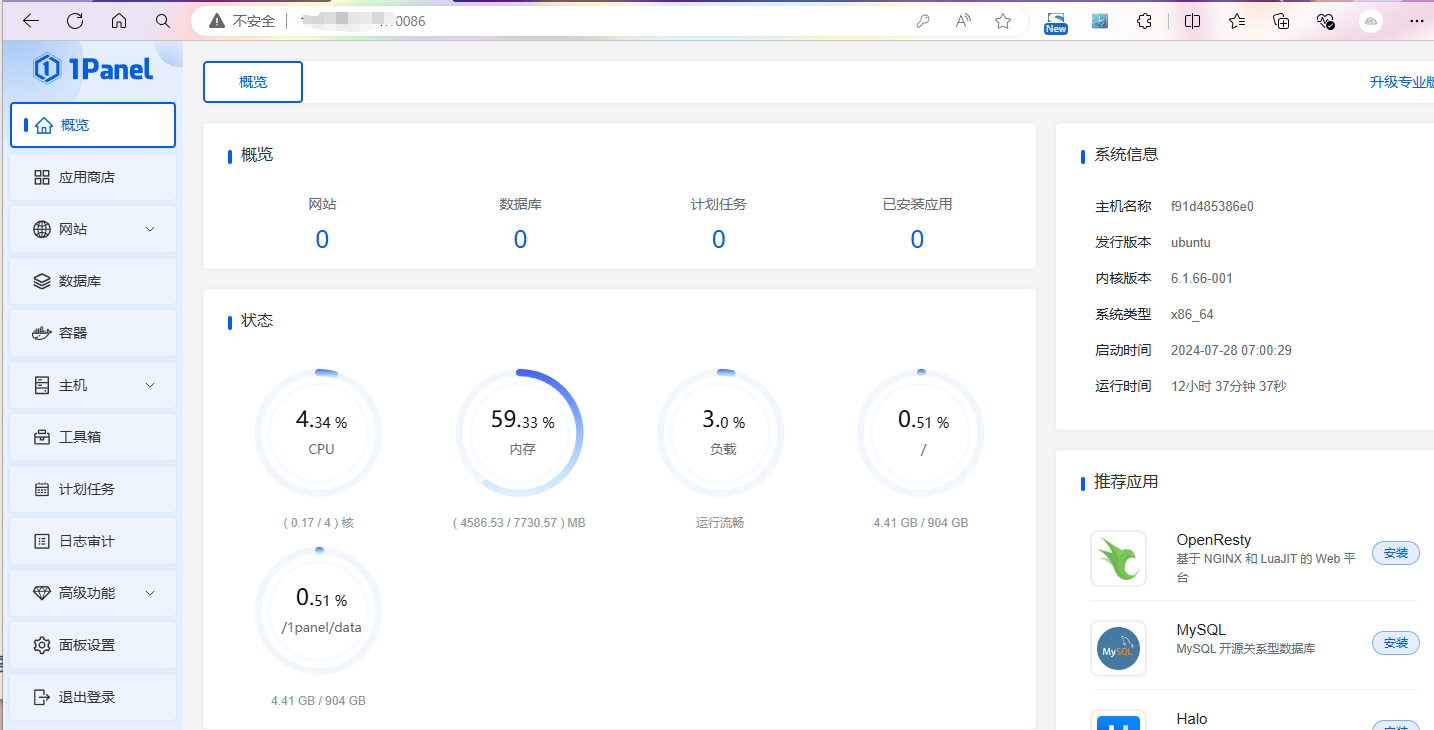Click the password key icon in address bar
Viewport: 1434px width, 730px height.
click(x=924, y=20)
